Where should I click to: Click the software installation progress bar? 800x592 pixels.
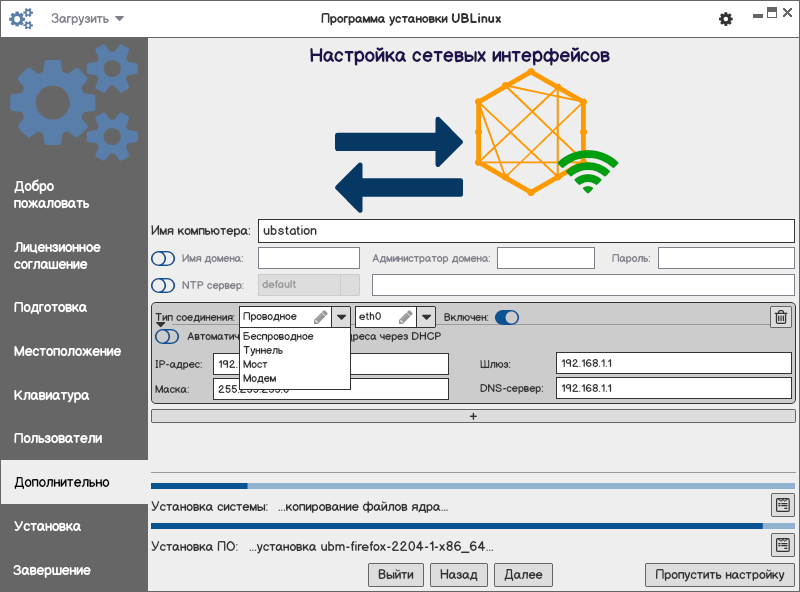473,526
